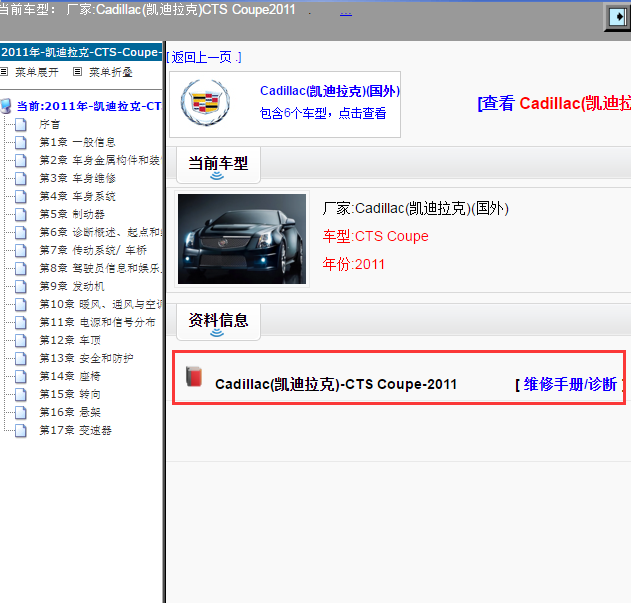This screenshot has width=631, height=603.
Task: Click page icon next to 第7章
Action: click(x=21, y=250)
